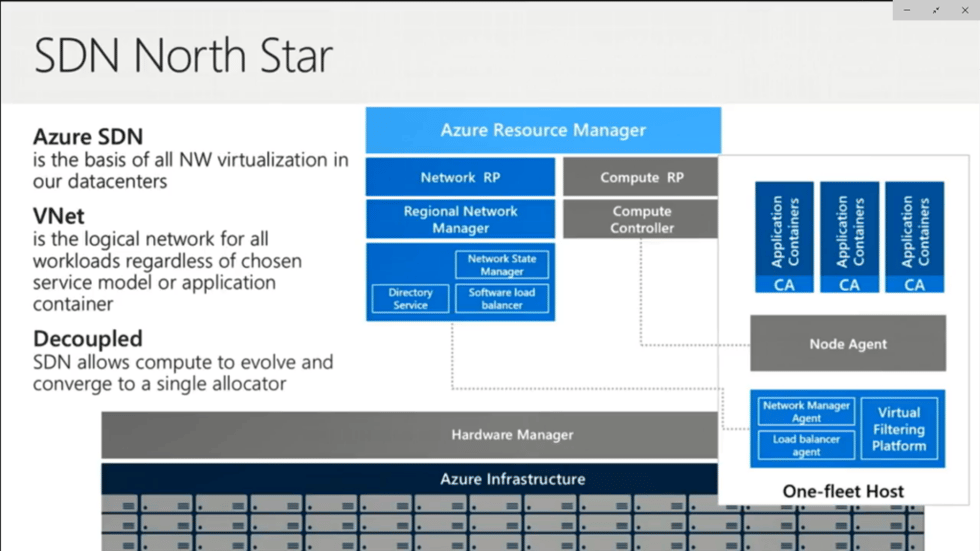Click the Azure SDN heading
This screenshot has width=980, height=551.
88,136
